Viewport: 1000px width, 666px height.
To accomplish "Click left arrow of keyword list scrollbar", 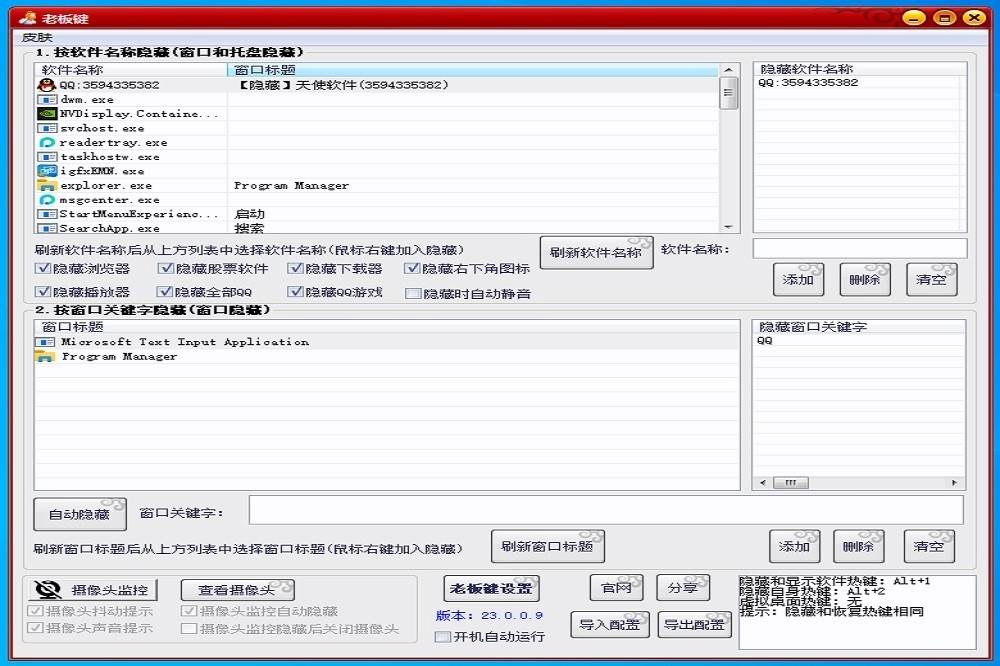I will pos(763,483).
